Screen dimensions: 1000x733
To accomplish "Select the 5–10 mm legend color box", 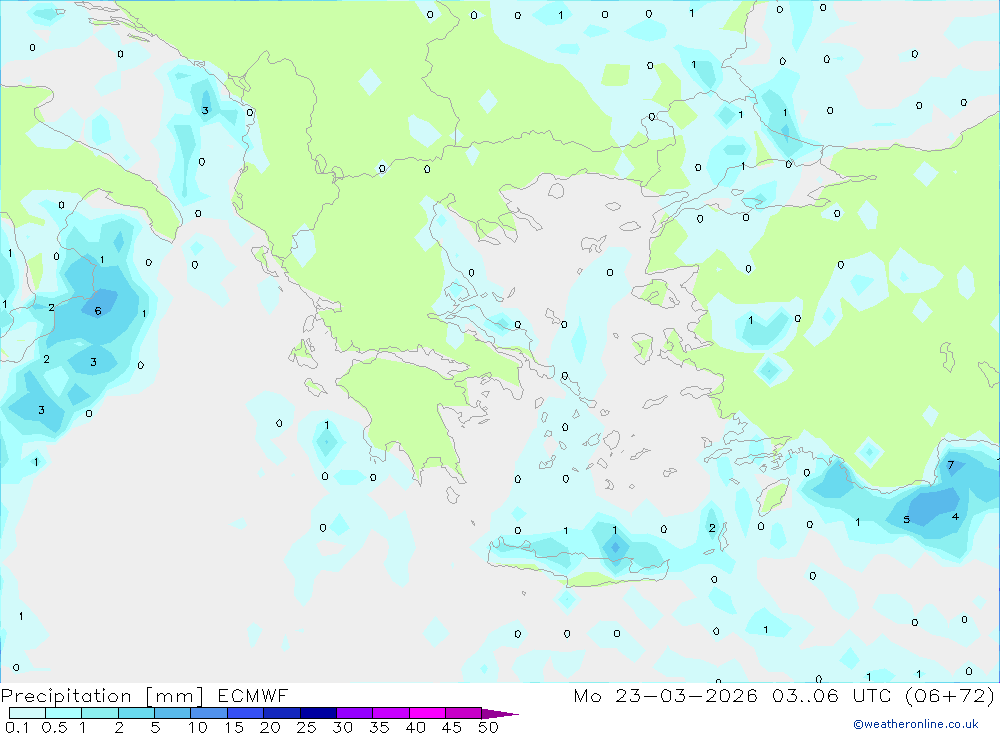I will pyautogui.click(x=173, y=713).
